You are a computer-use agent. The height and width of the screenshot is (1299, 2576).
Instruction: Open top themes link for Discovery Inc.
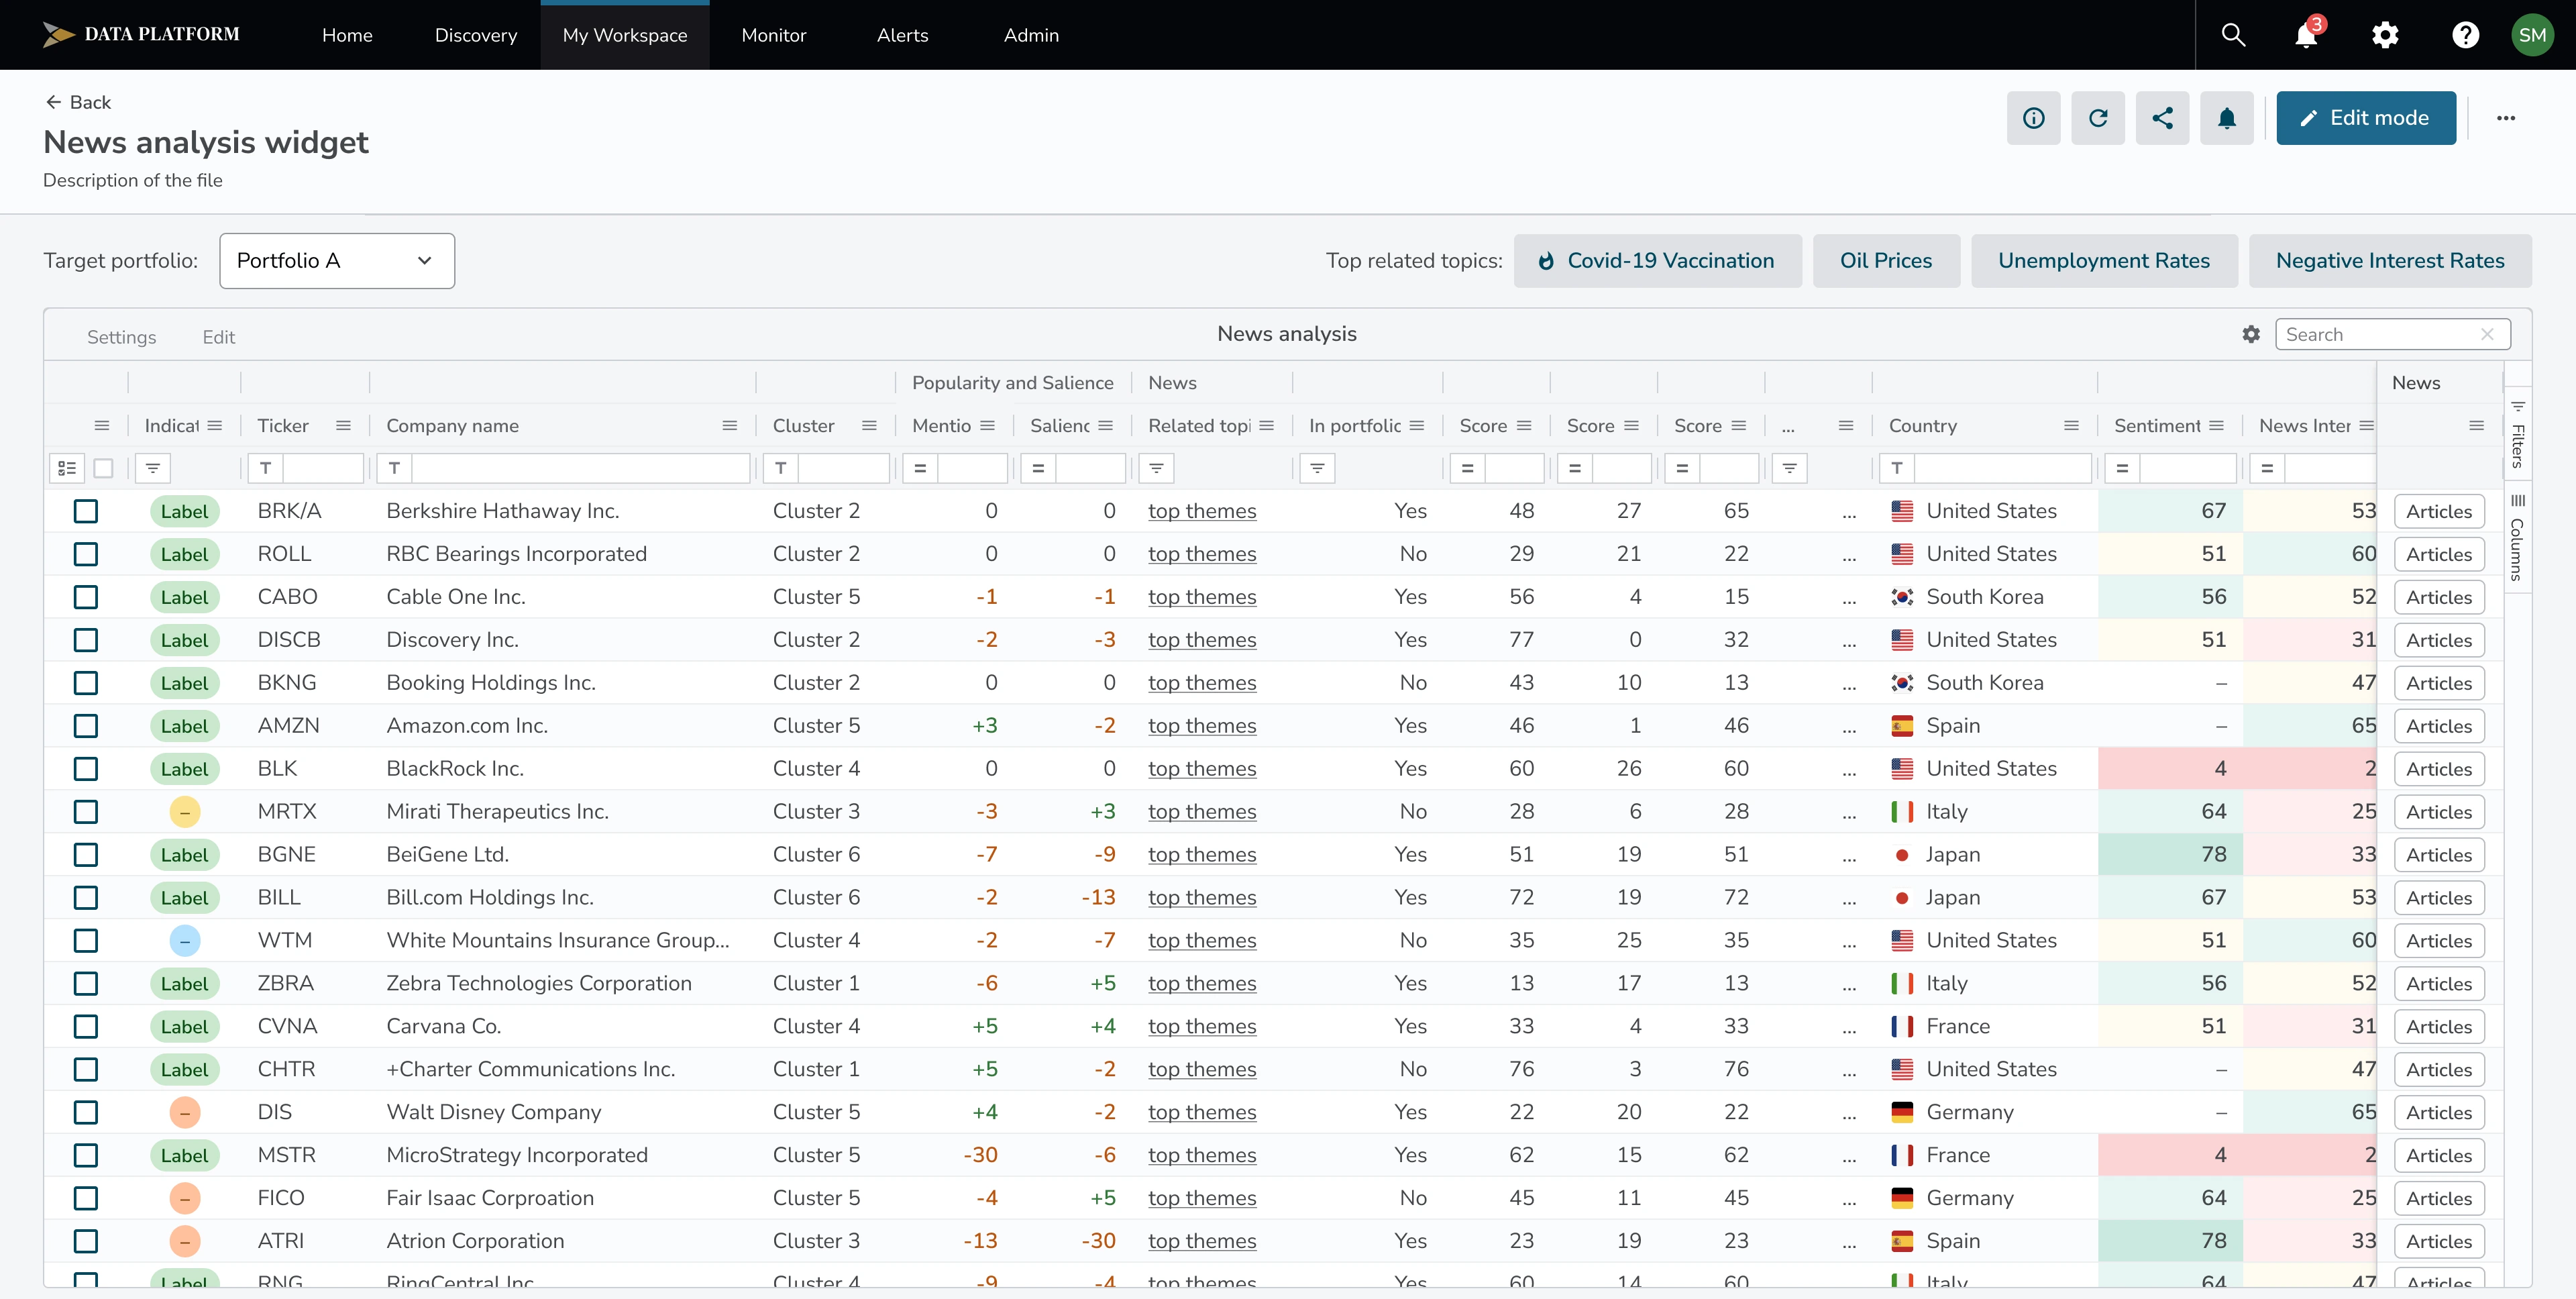coord(1202,640)
